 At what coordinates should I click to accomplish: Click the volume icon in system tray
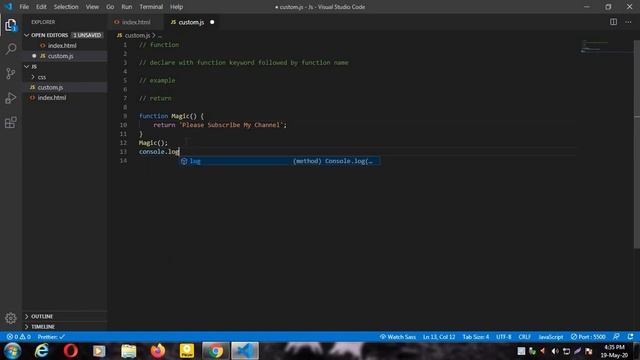pyautogui.click(x=555, y=351)
